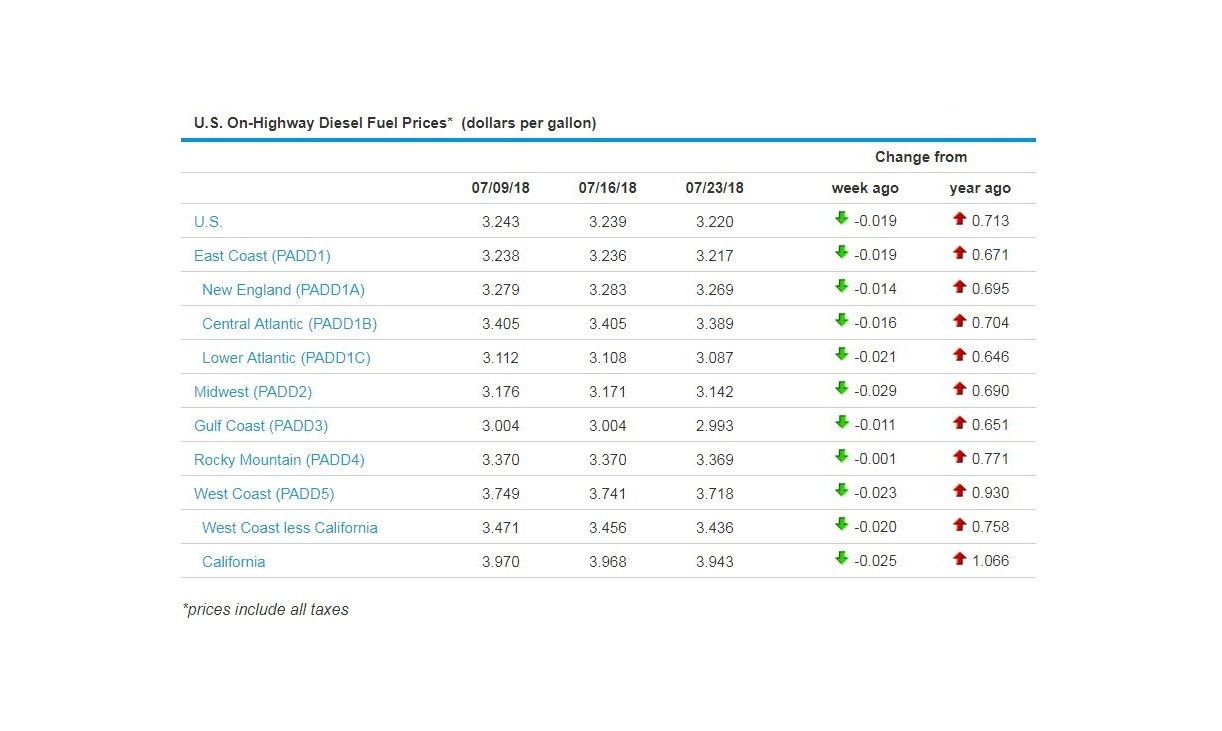Click the green decrease arrow in the U.S. row
The height and width of the screenshot is (731, 1222).
click(840, 219)
